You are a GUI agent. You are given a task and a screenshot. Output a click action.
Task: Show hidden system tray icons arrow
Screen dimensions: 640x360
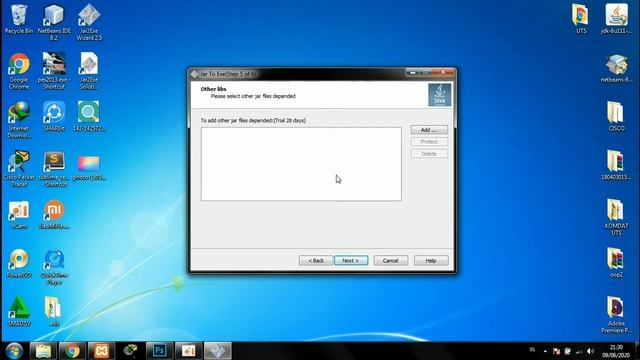(x=545, y=351)
